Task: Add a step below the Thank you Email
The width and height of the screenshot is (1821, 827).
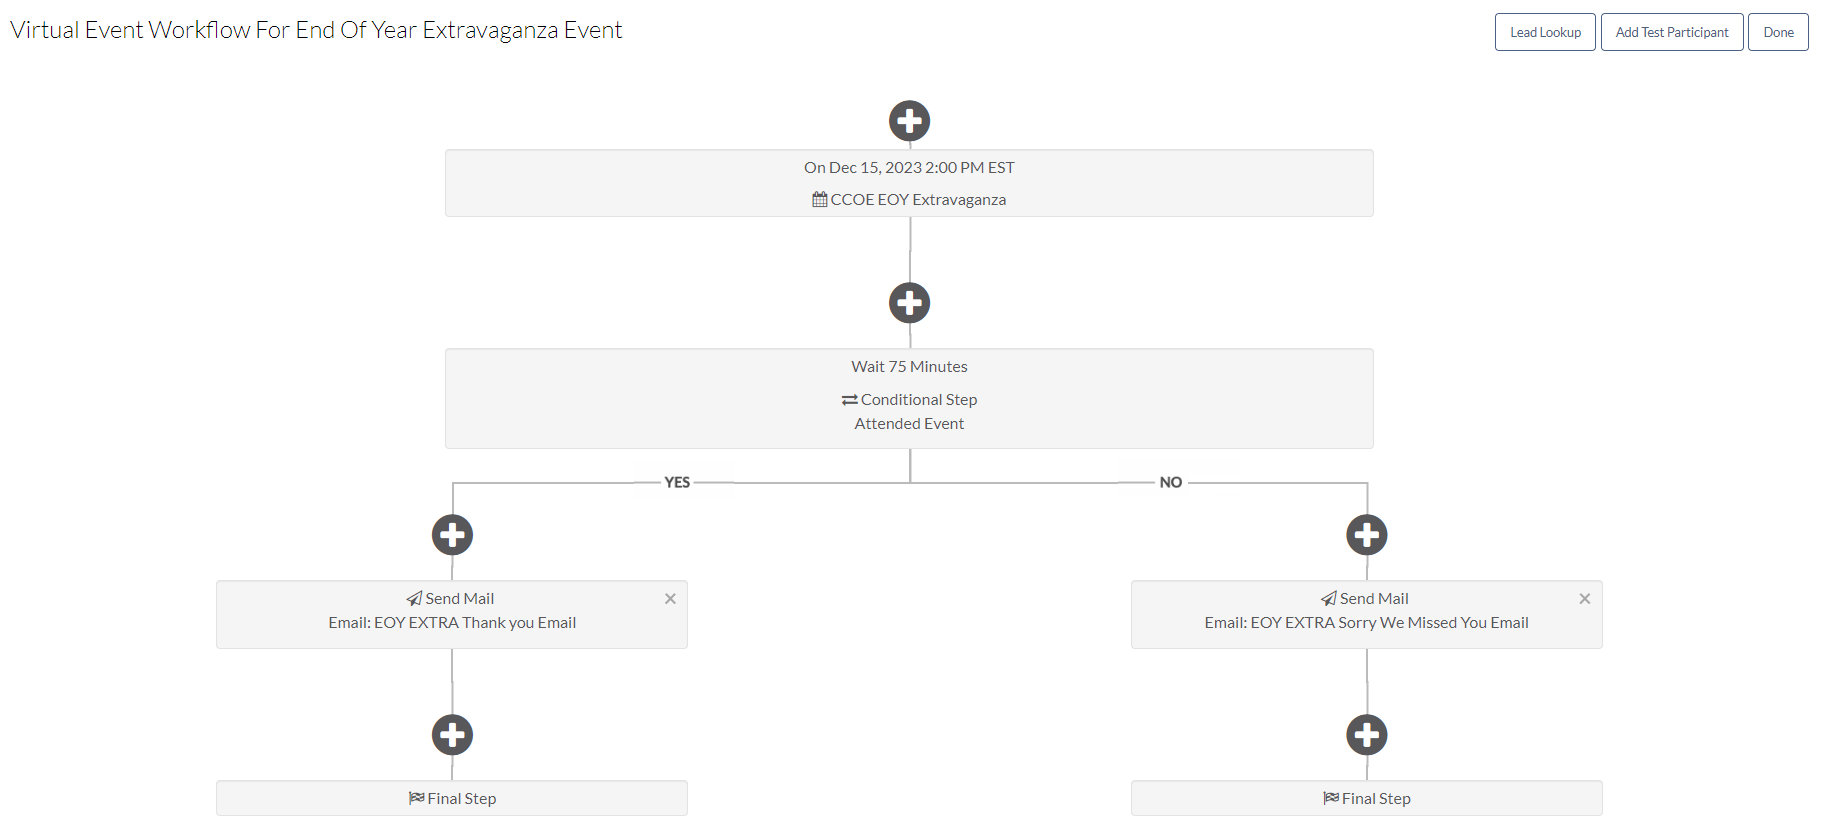Action: coord(451,734)
